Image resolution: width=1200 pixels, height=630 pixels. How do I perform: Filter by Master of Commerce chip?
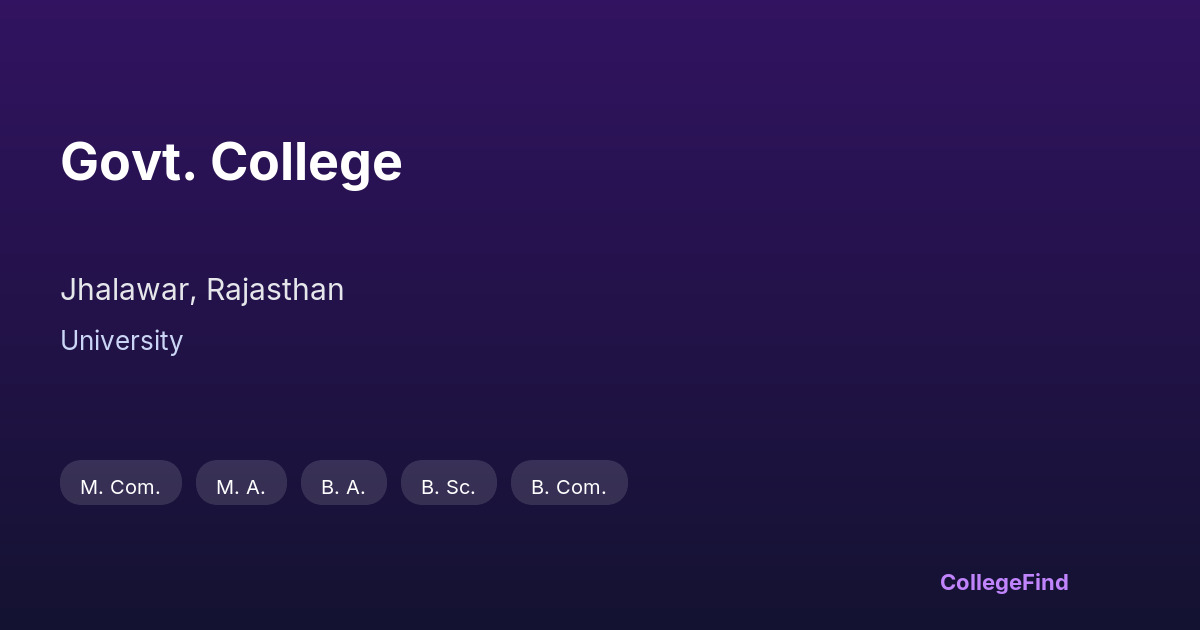(x=120, y=484)
